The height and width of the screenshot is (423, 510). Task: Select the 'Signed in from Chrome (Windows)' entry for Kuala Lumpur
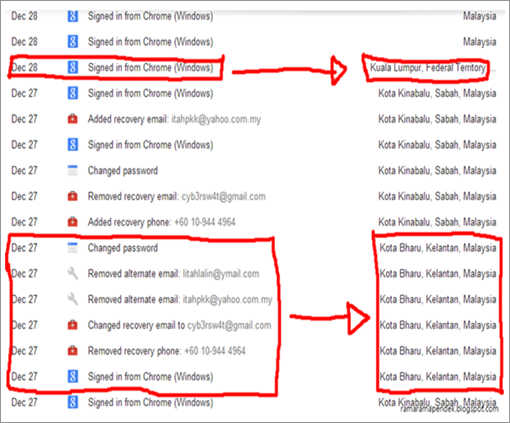(x=150, y=68)
